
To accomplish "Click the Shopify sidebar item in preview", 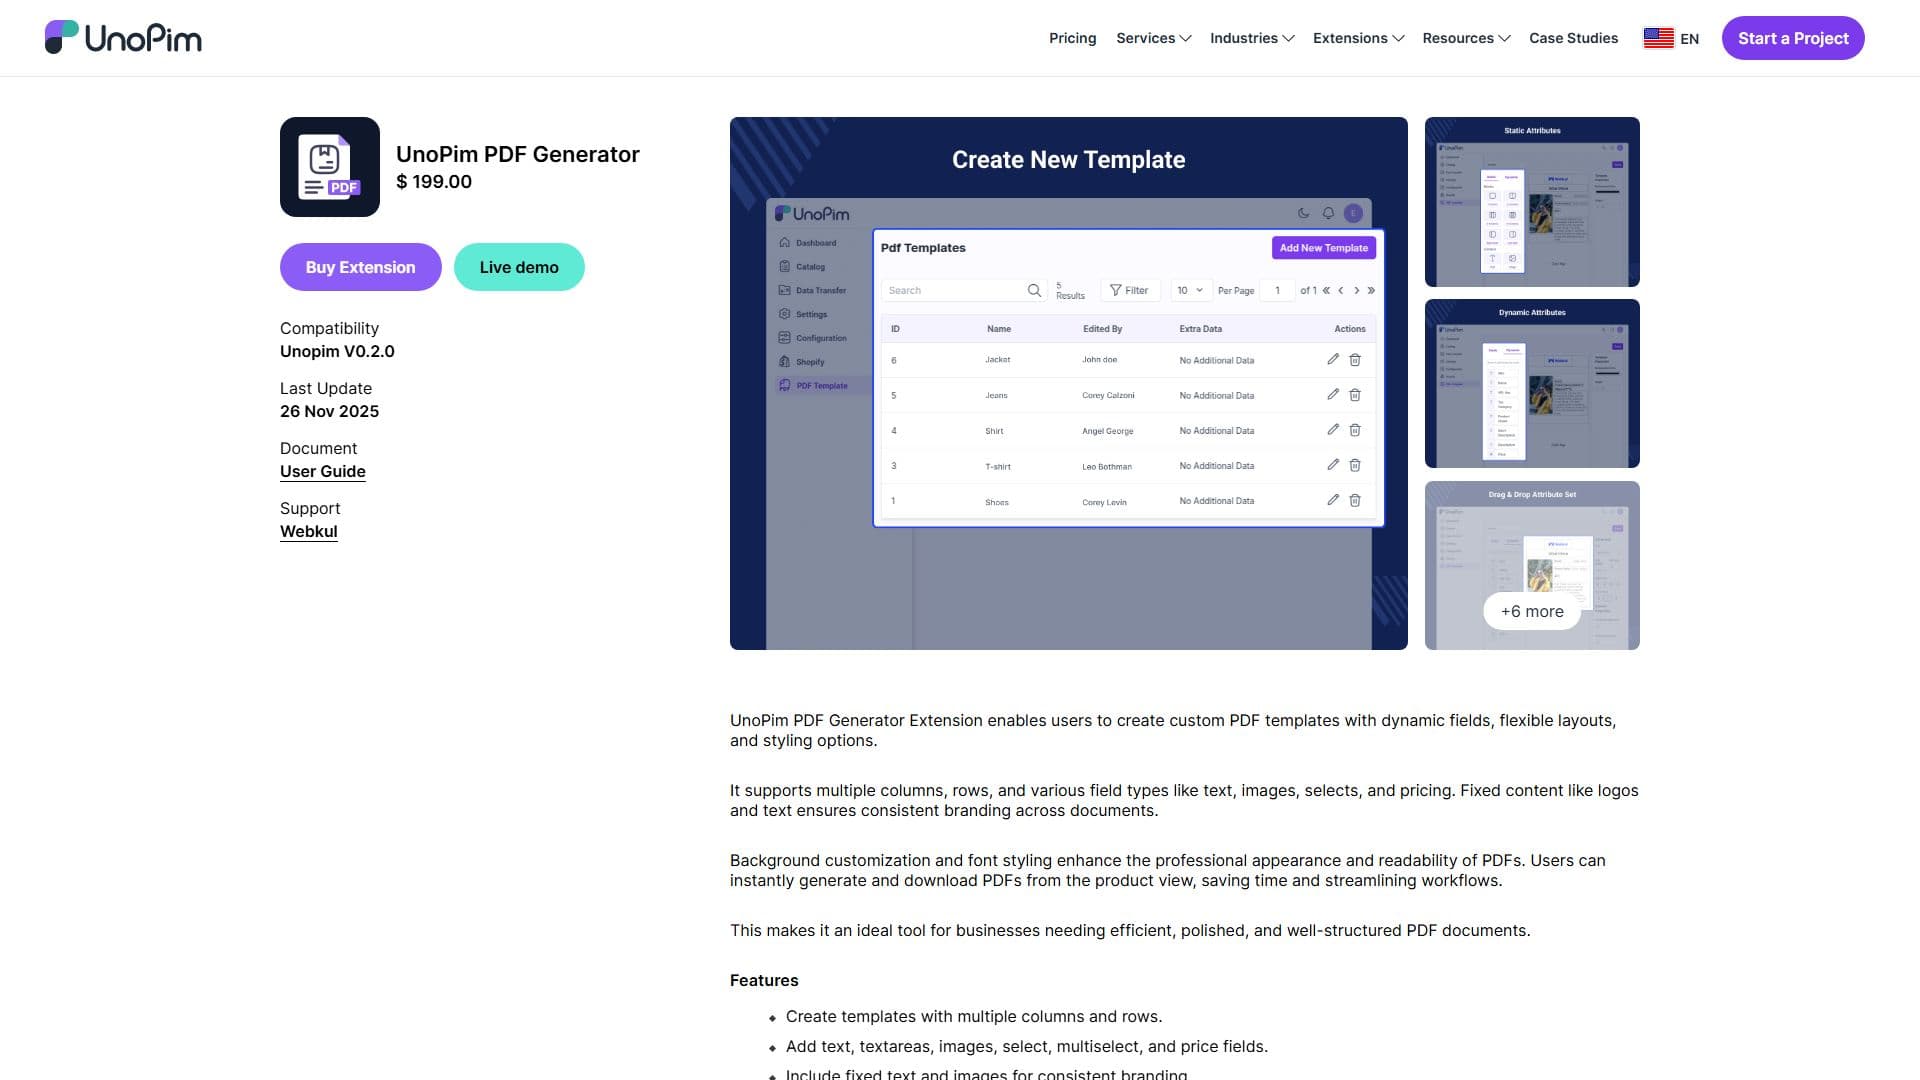I will (802, 362).
